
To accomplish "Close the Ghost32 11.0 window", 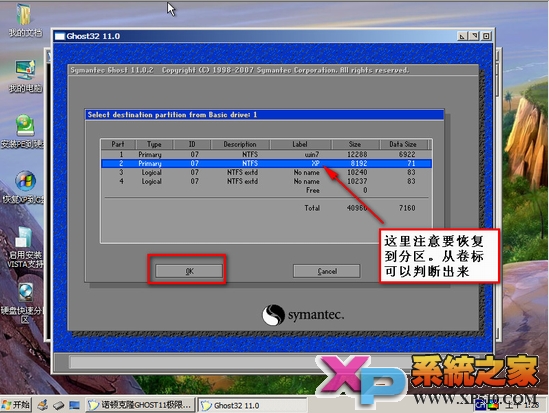I will click(x=486, y=36).
